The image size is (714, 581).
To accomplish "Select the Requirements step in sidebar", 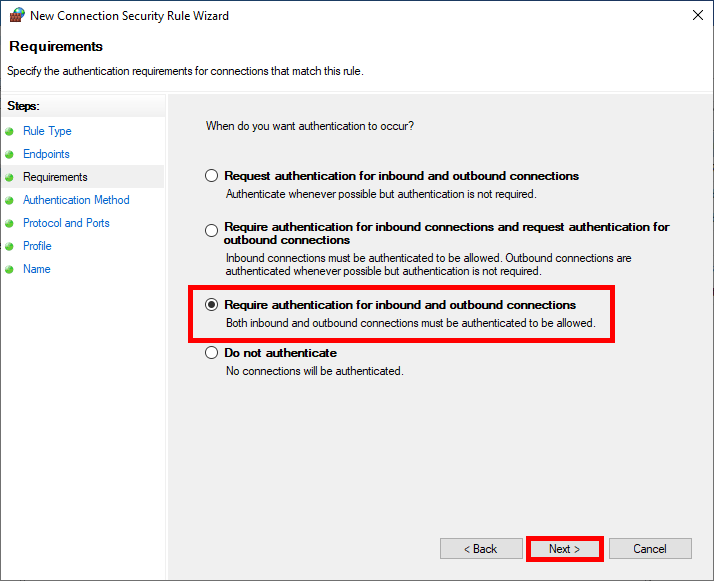I will click(x=55, y=177).
